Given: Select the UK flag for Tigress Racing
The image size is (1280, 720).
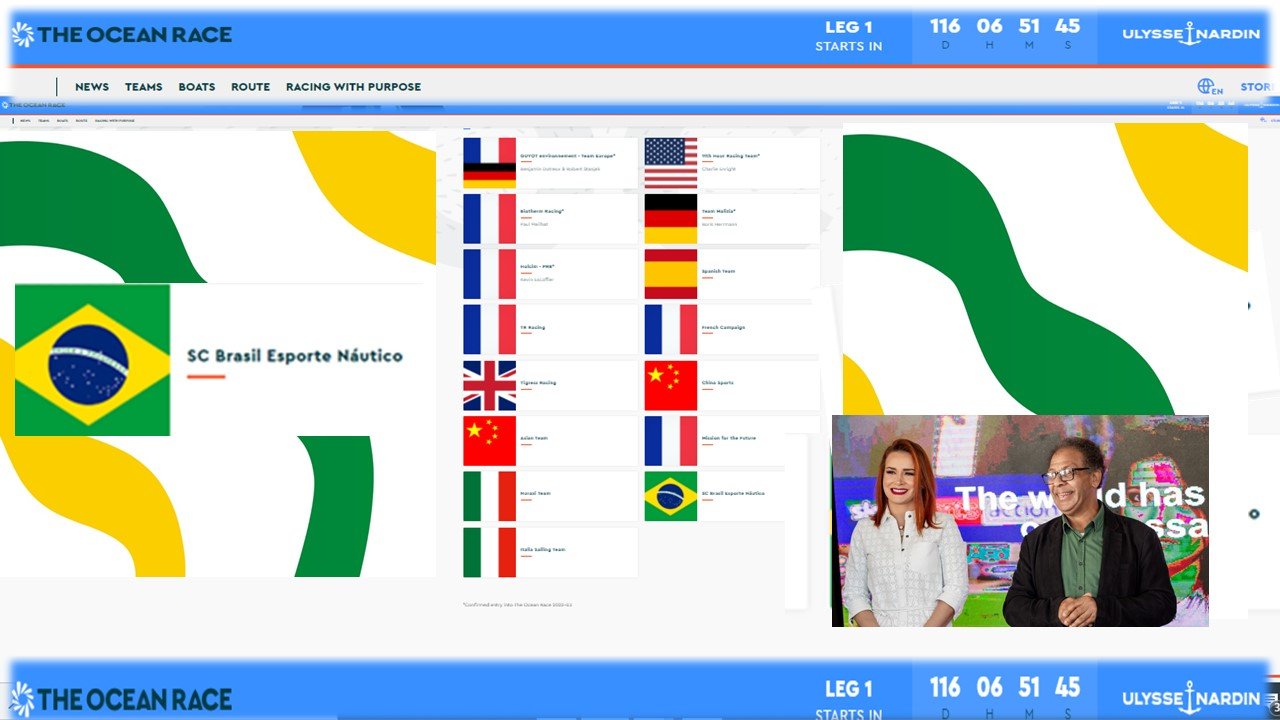Looking at the screenshot, I should click(x=489, y=385).
